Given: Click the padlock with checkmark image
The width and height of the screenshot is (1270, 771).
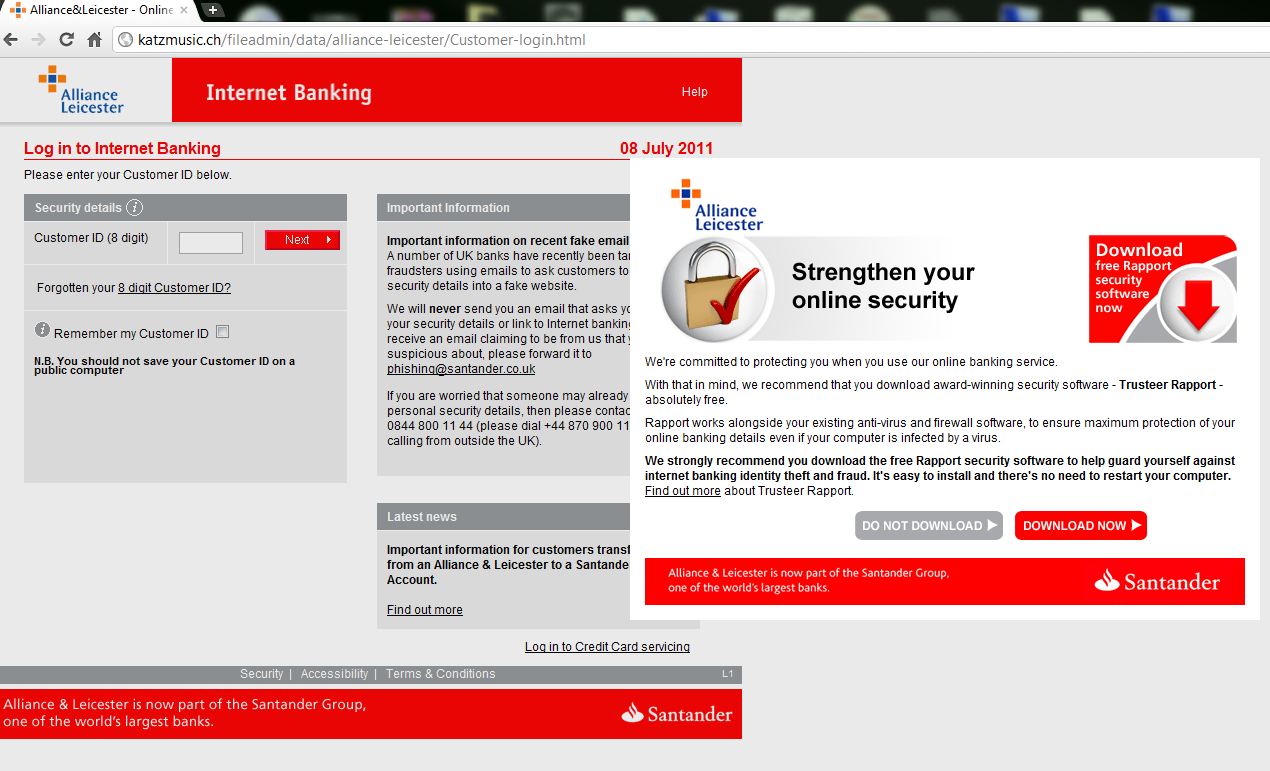Looking at the screenshot, I should click(x=714, y=290).
